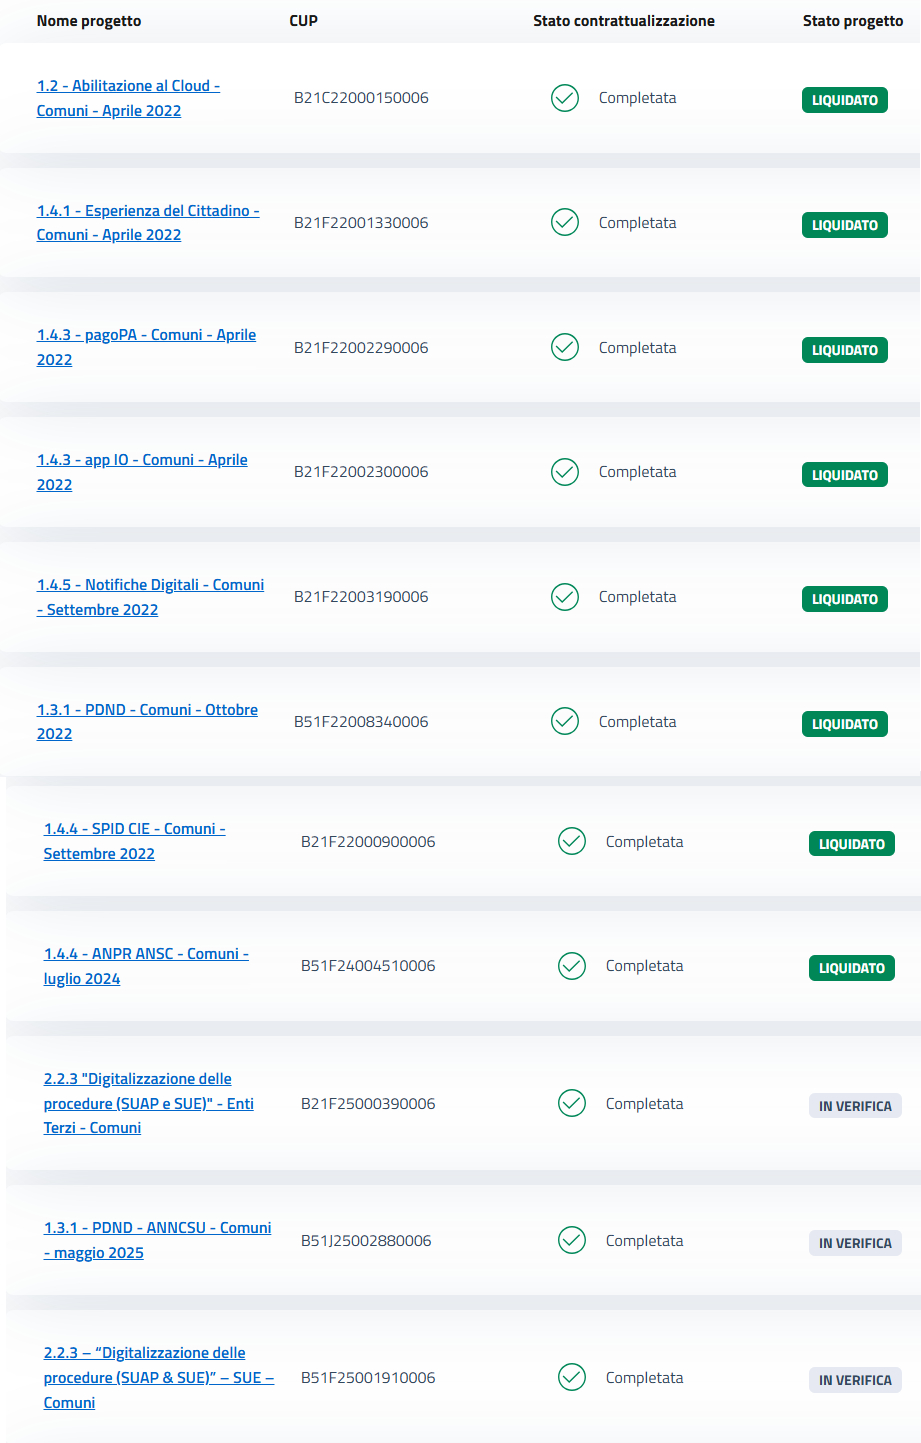Click the completed checkmark in the pagoPA row

point(565,347)
